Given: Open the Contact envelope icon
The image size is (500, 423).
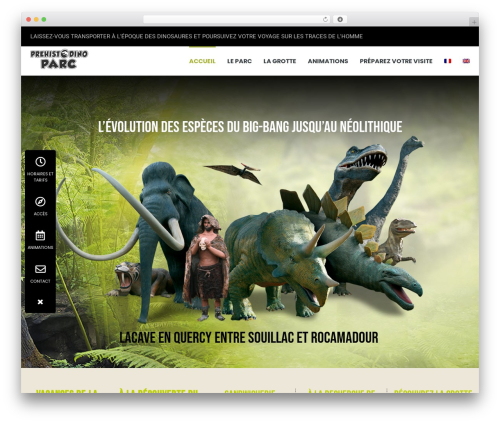Looking at the screenshot, I should pyautogui.click(x=40, y=269).
